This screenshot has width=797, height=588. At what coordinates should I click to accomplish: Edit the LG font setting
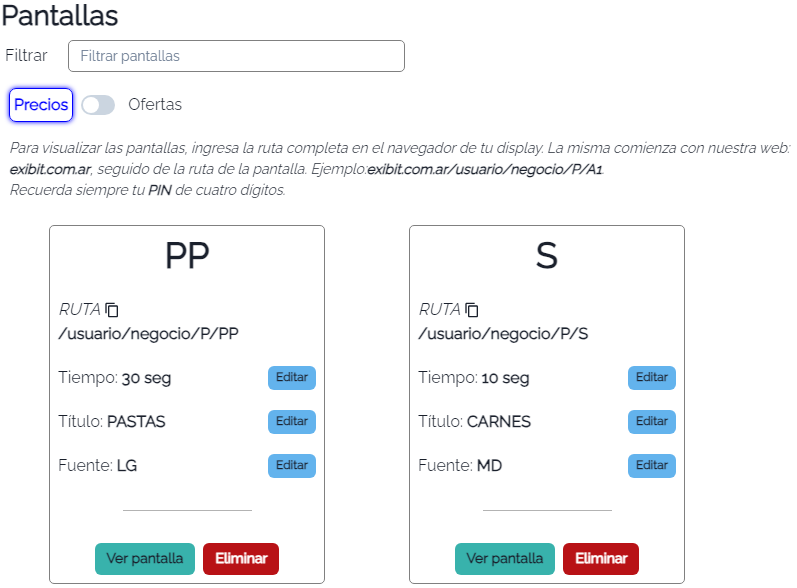tap(292, 466)
